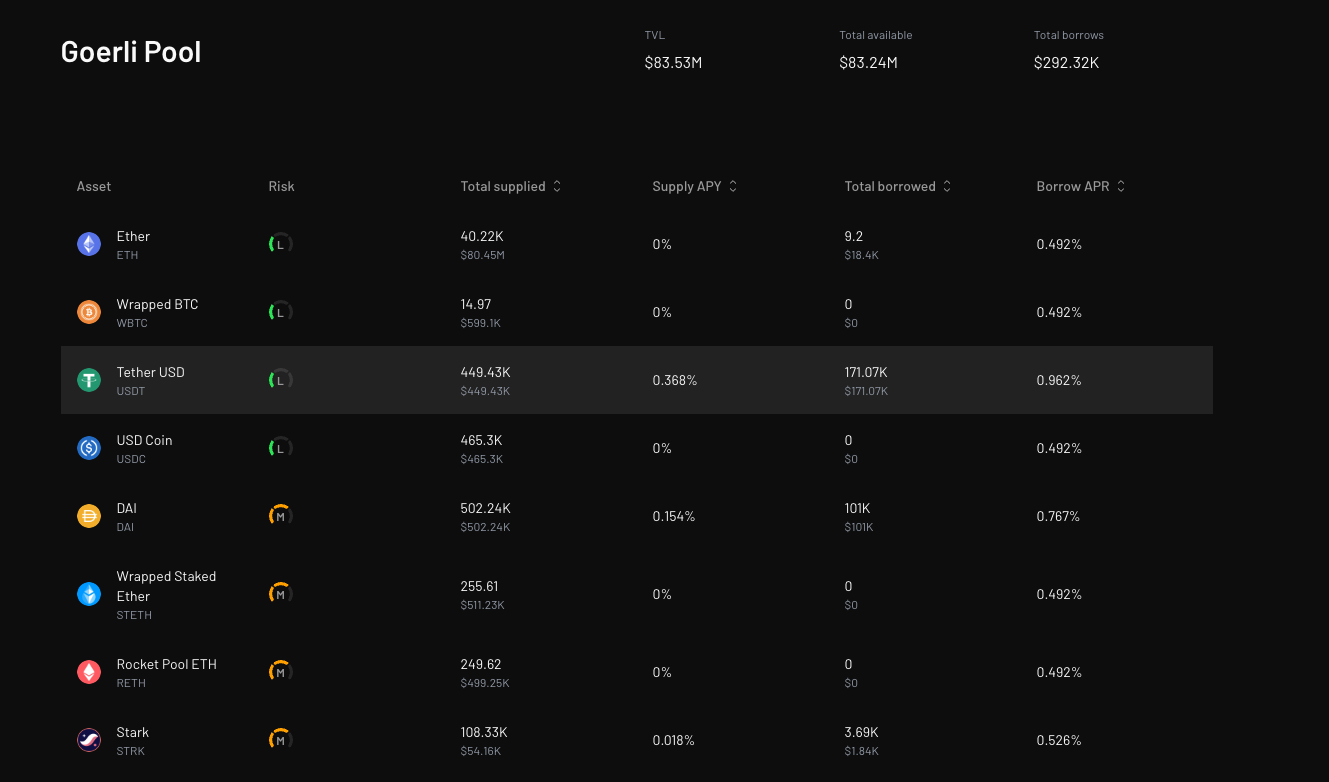The image size is (1329, 782).
Task: Click Stark total borrowed 3.69K
Action: coord(861,732)
